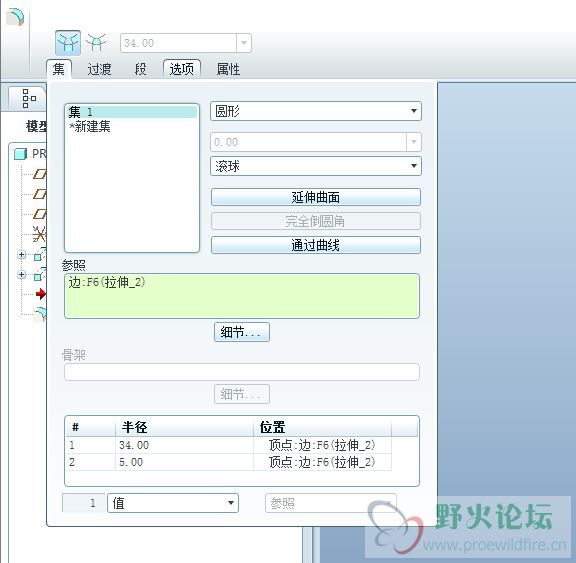
Task: Open the 值 radius type dropdown
Action: coord(173,503)
